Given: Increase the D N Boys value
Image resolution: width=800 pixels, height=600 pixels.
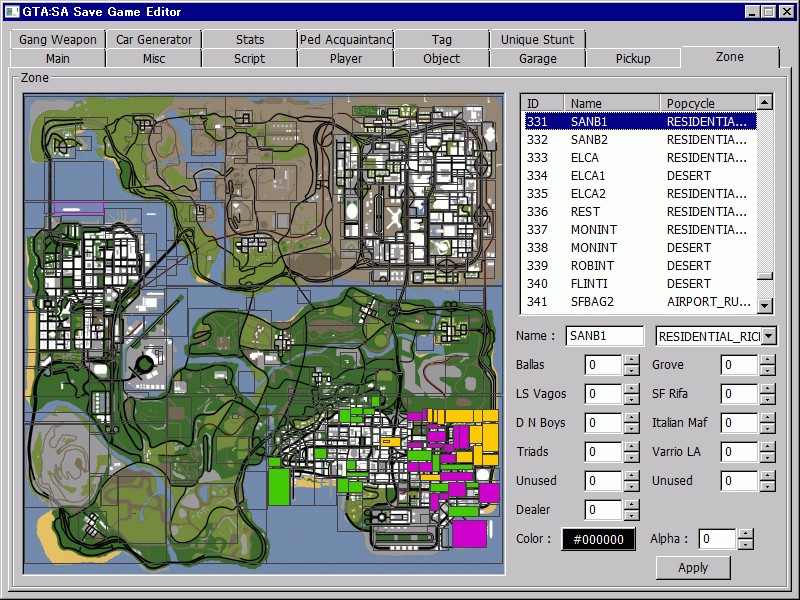Looking at the screenshot, I should tap(632, 418).
